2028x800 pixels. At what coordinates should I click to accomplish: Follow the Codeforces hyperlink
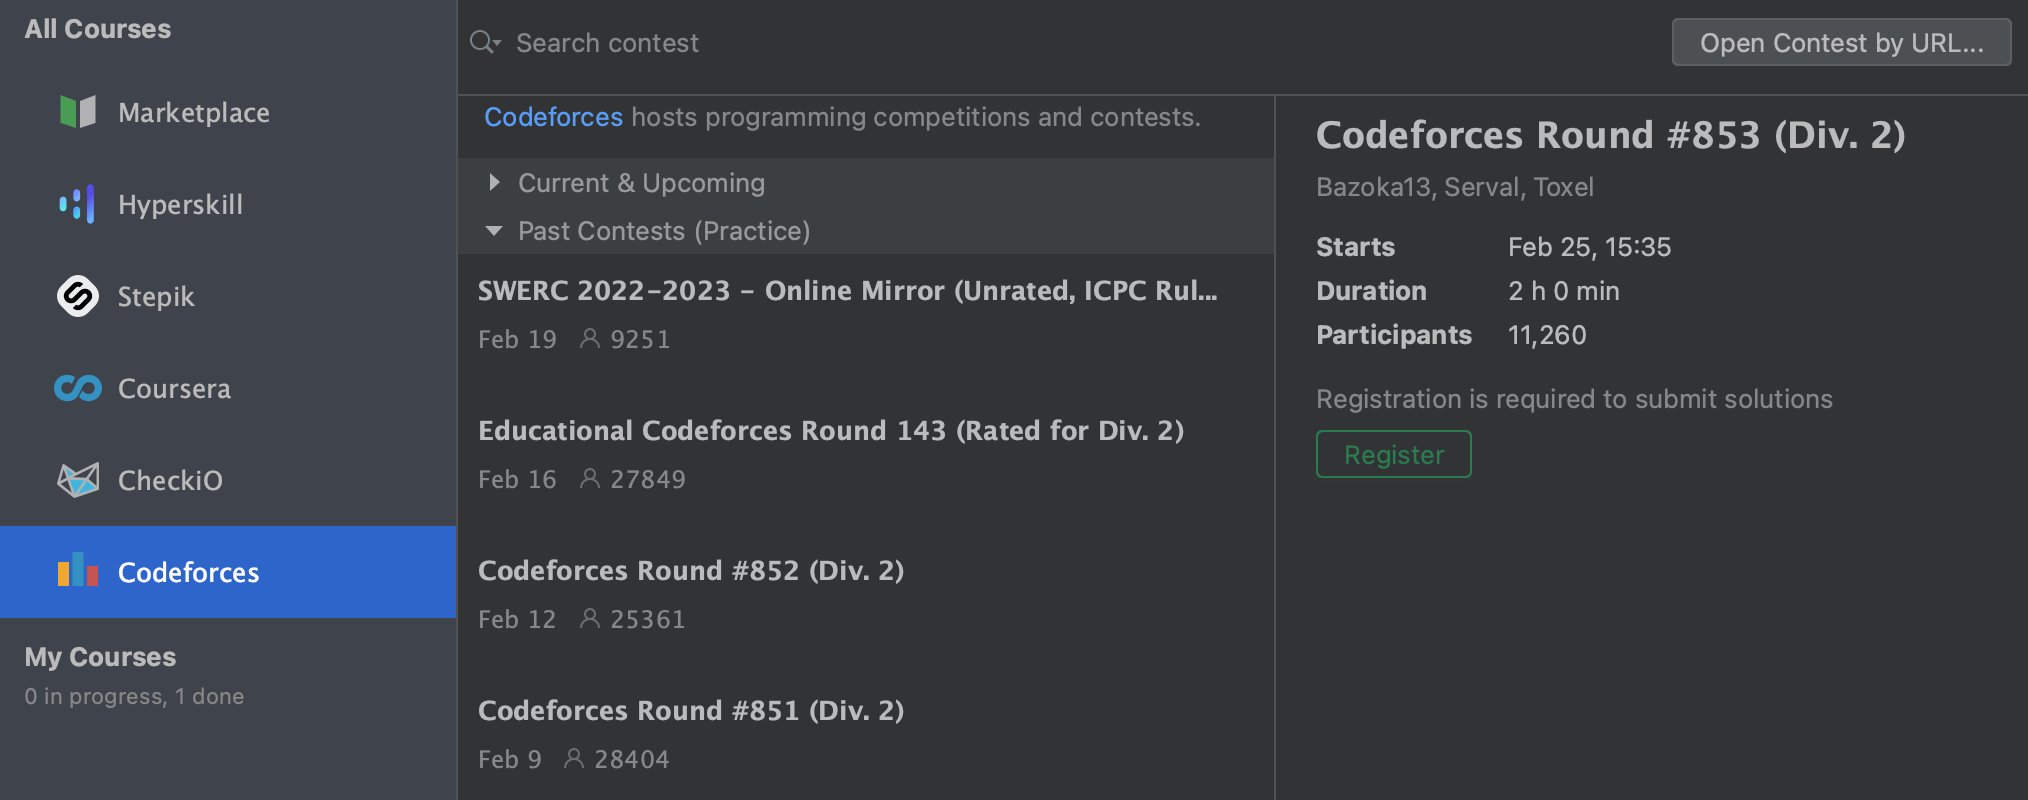pyautogui.click(x=553, y=117)
